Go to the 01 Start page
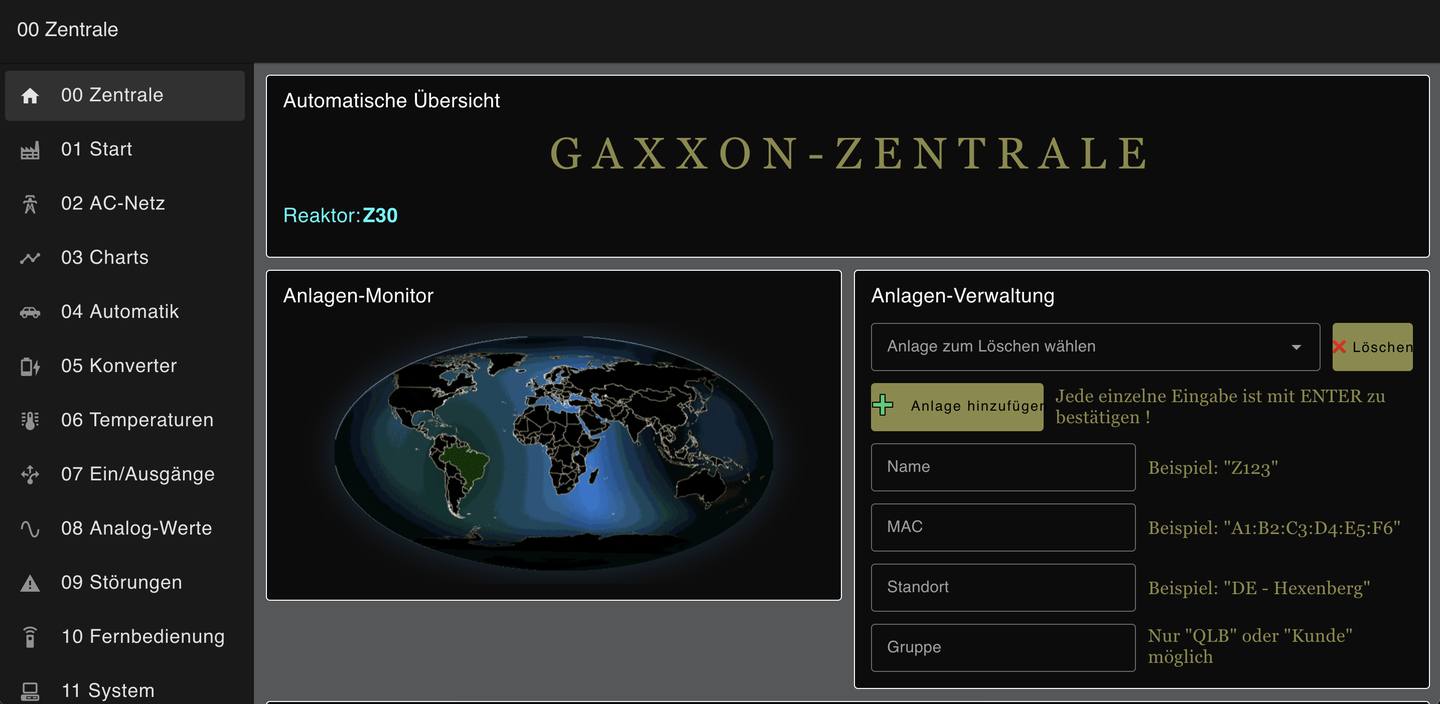This screenshot has width=1440, height=704. coord(125,150)
